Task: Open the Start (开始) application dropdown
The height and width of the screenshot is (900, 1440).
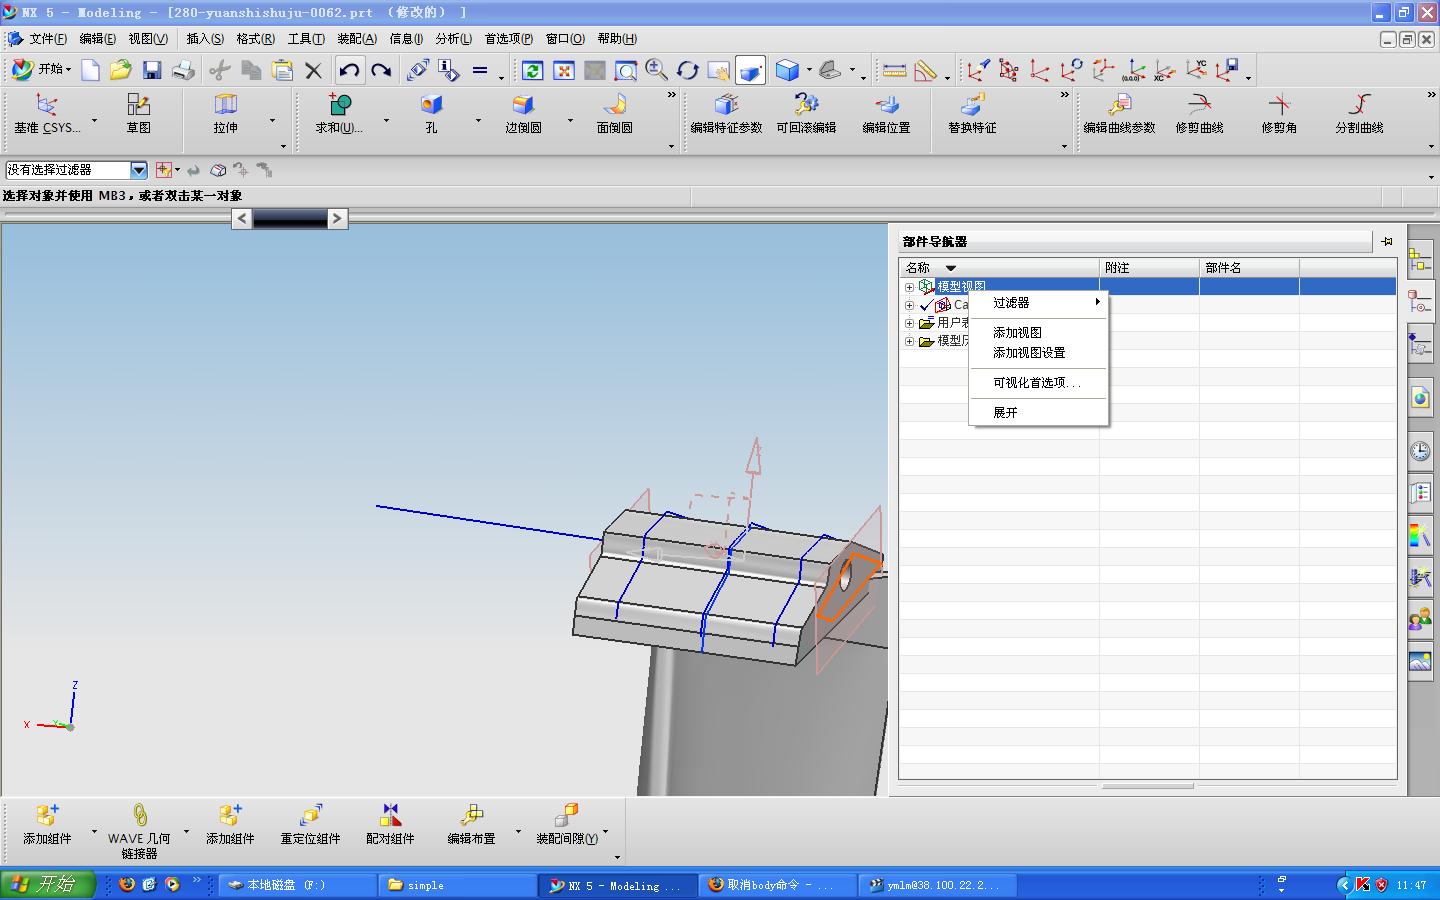Action: [41, 70]
